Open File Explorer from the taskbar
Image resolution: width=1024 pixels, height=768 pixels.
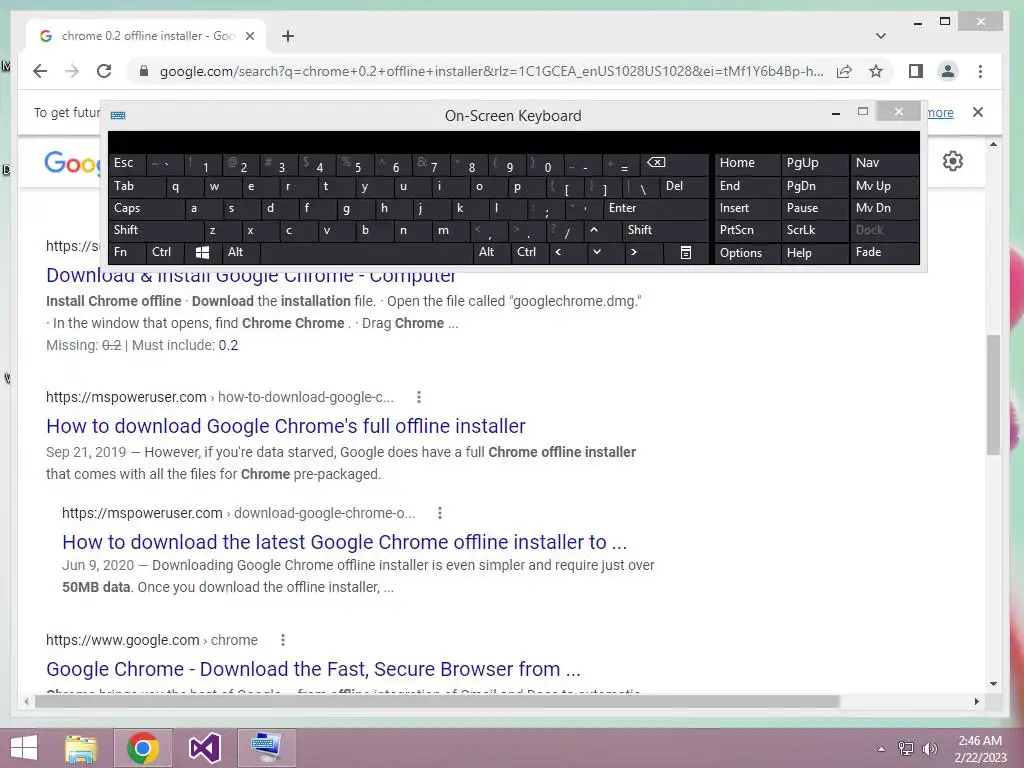click(81, 748)
